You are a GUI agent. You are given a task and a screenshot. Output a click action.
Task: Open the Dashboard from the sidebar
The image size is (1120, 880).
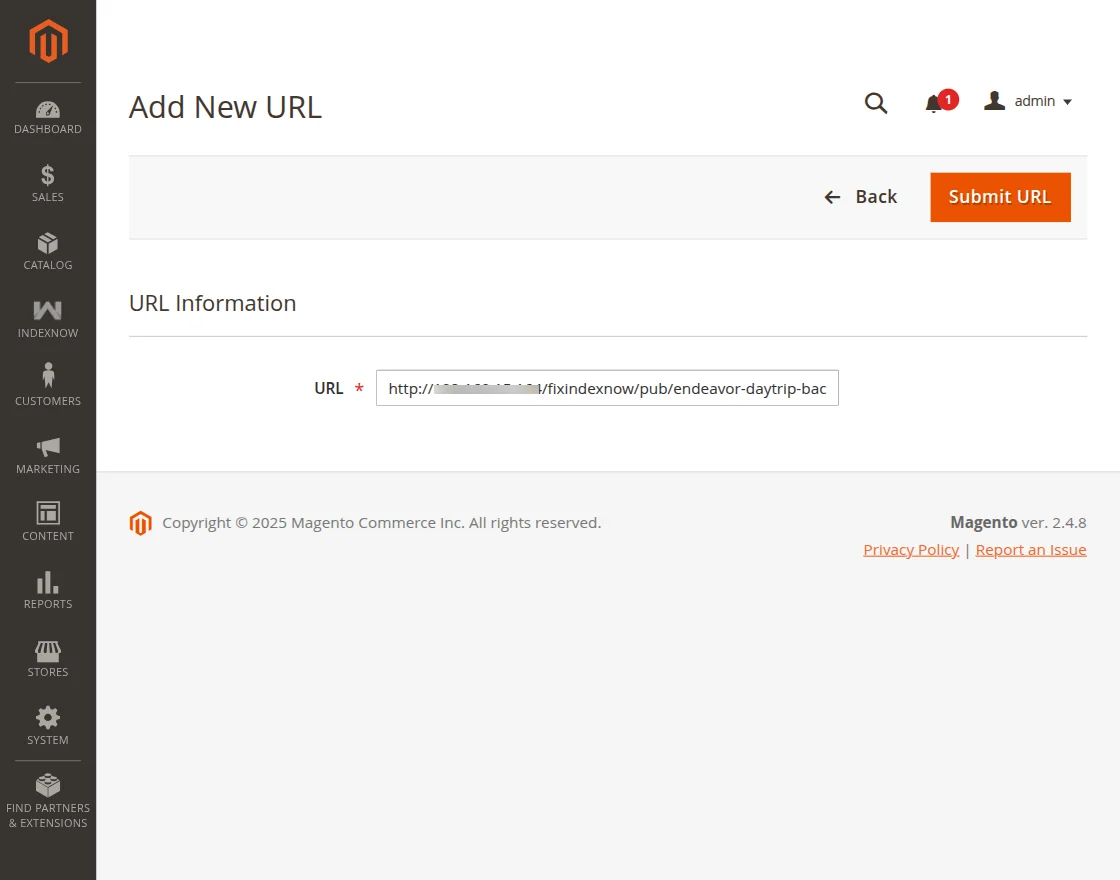[x=47, y=115]
